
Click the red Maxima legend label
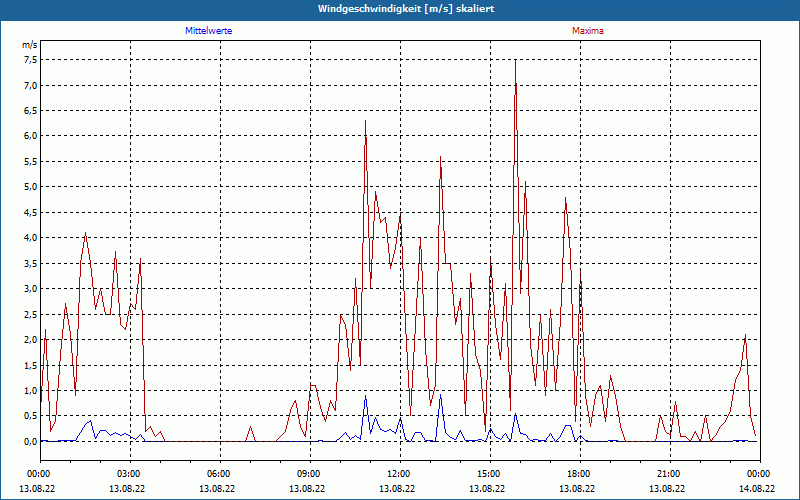(x=588, y=31)
